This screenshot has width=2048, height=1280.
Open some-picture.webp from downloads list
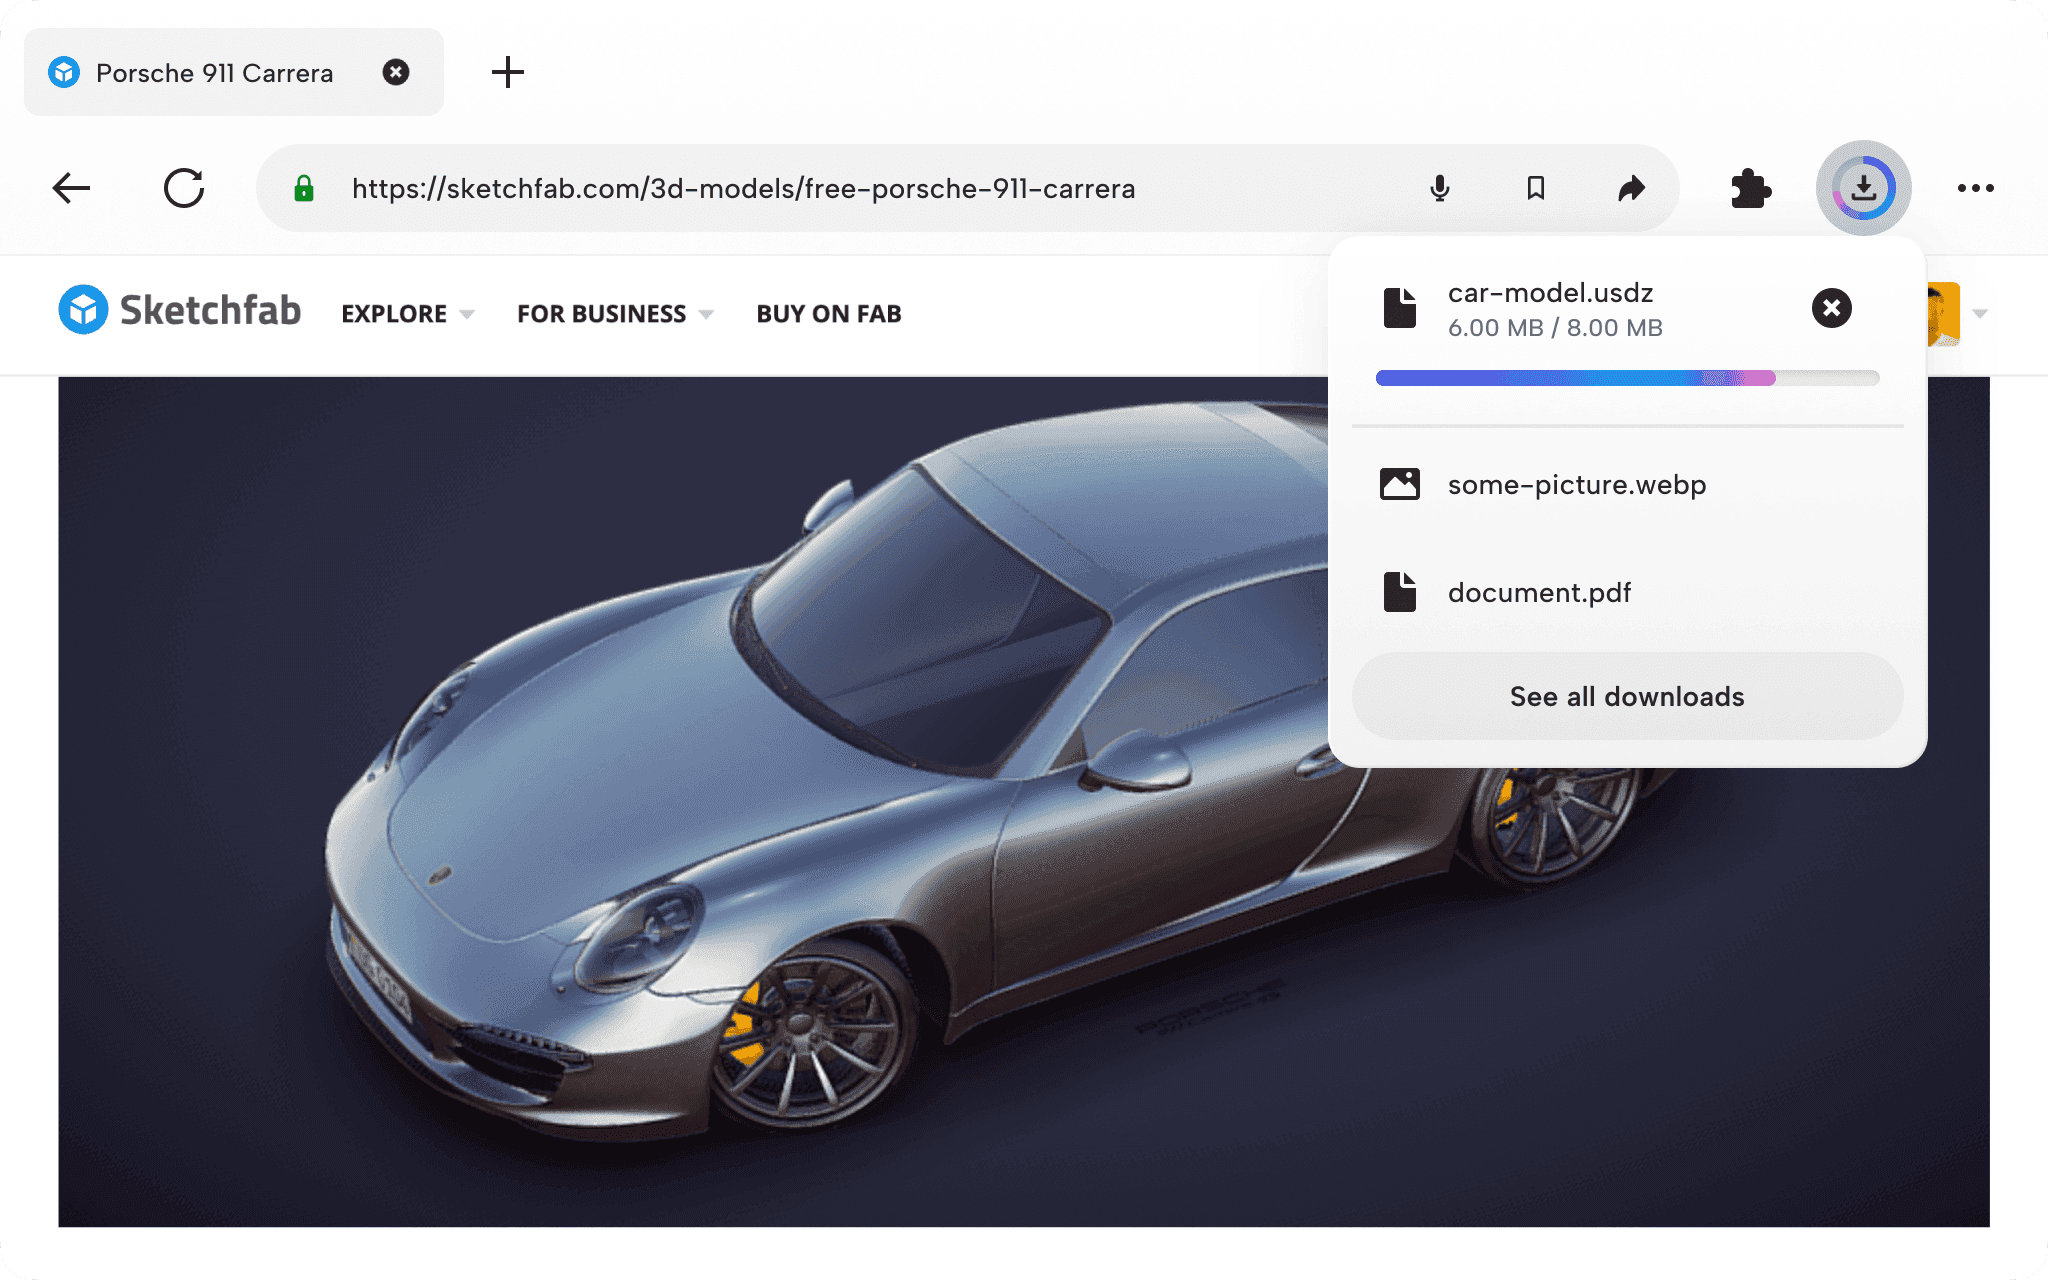[x=1576, y=485]
